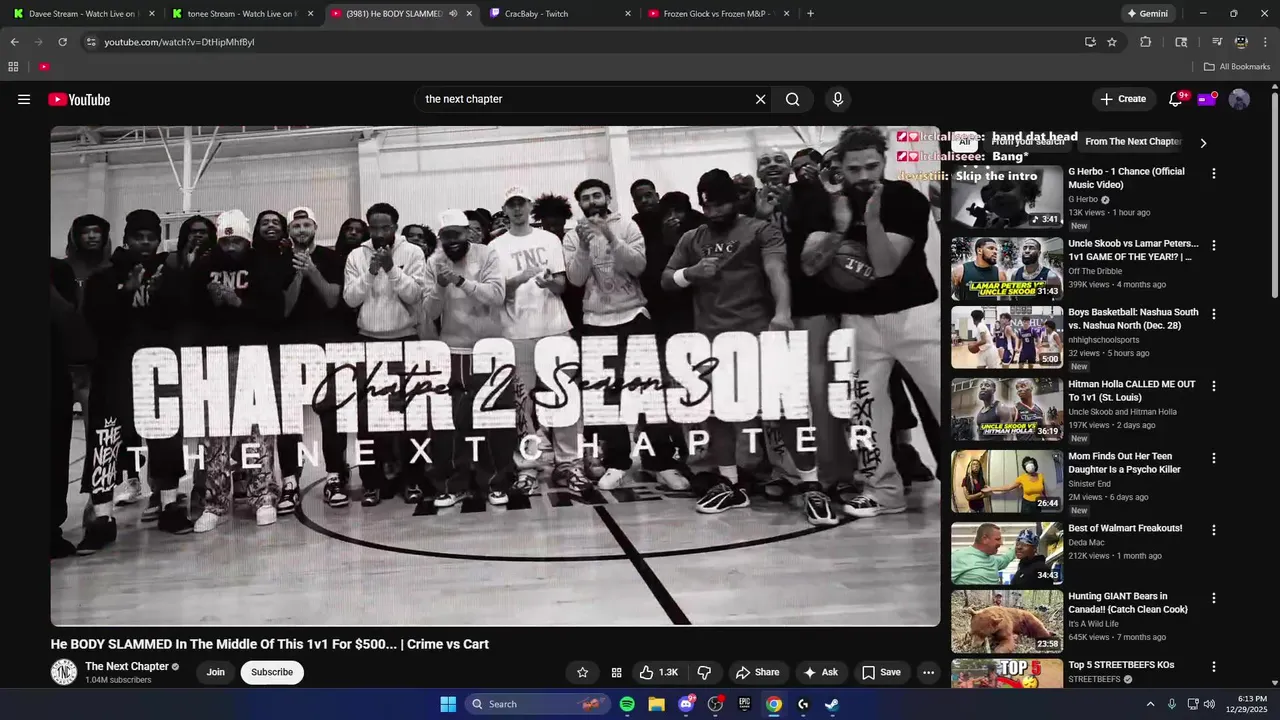Open options for Uncle Skoob vs Lamar Peters
Image resolution: width=1280 pixels, height=720 pixels.
tap(1214, 245)
